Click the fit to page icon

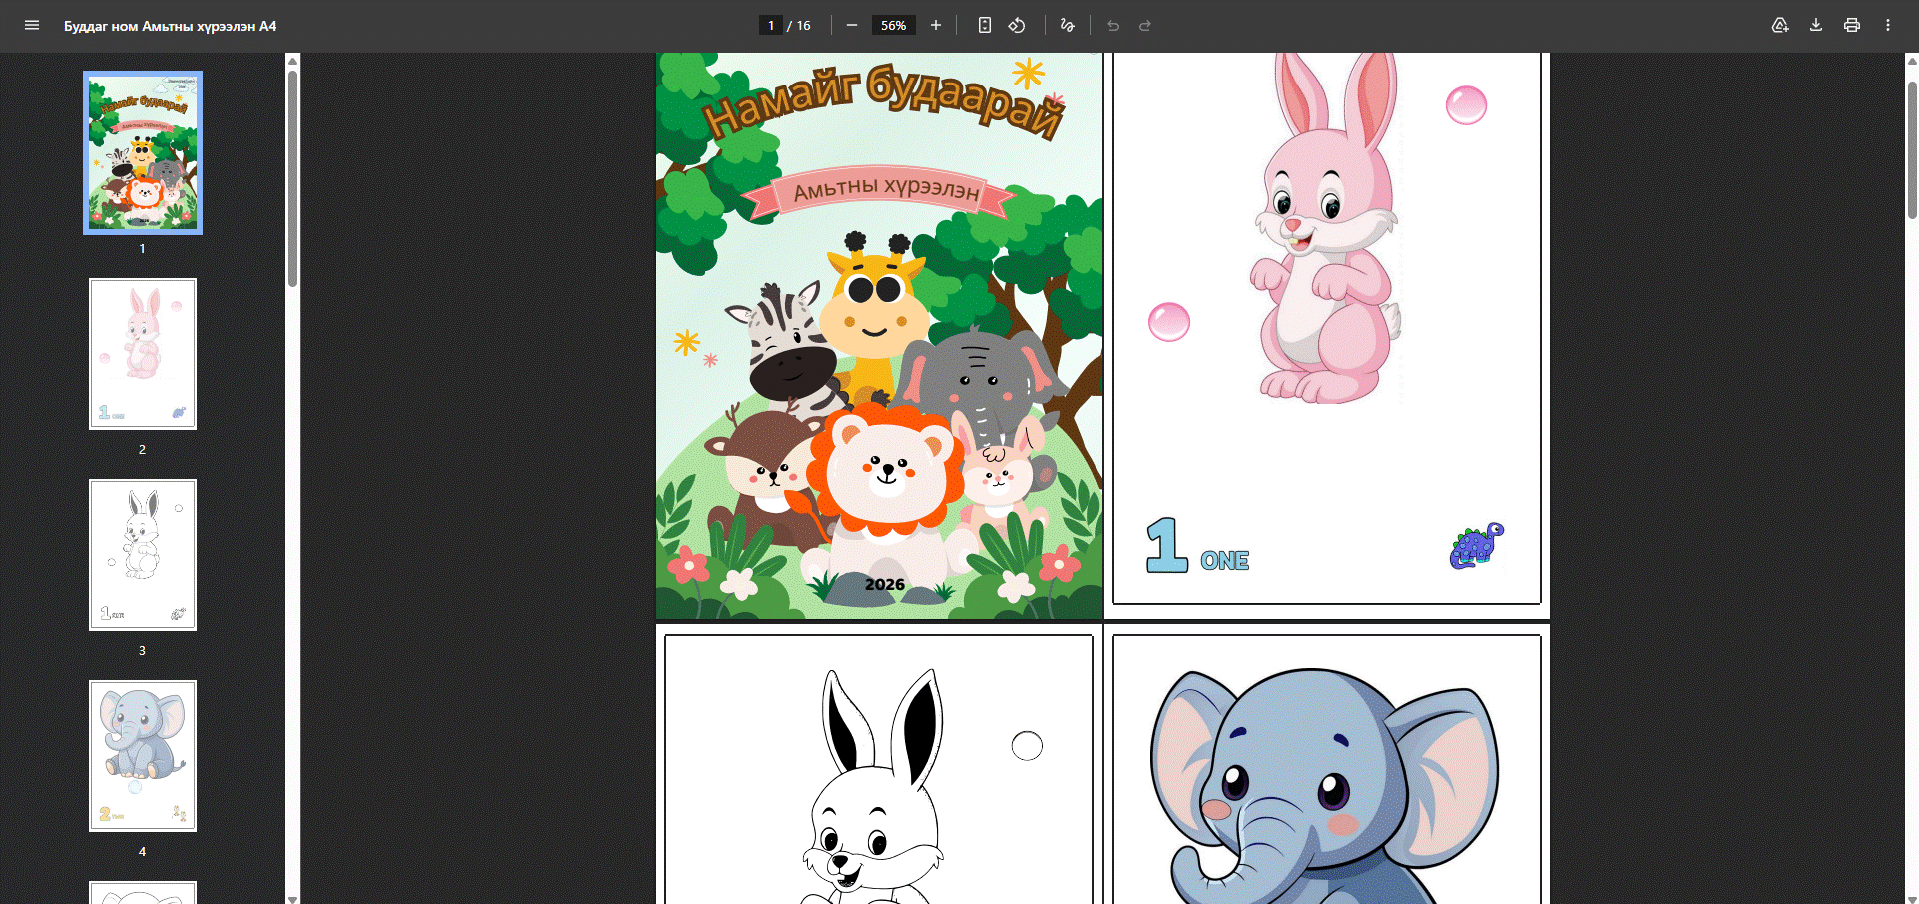[x=985, y=25]
